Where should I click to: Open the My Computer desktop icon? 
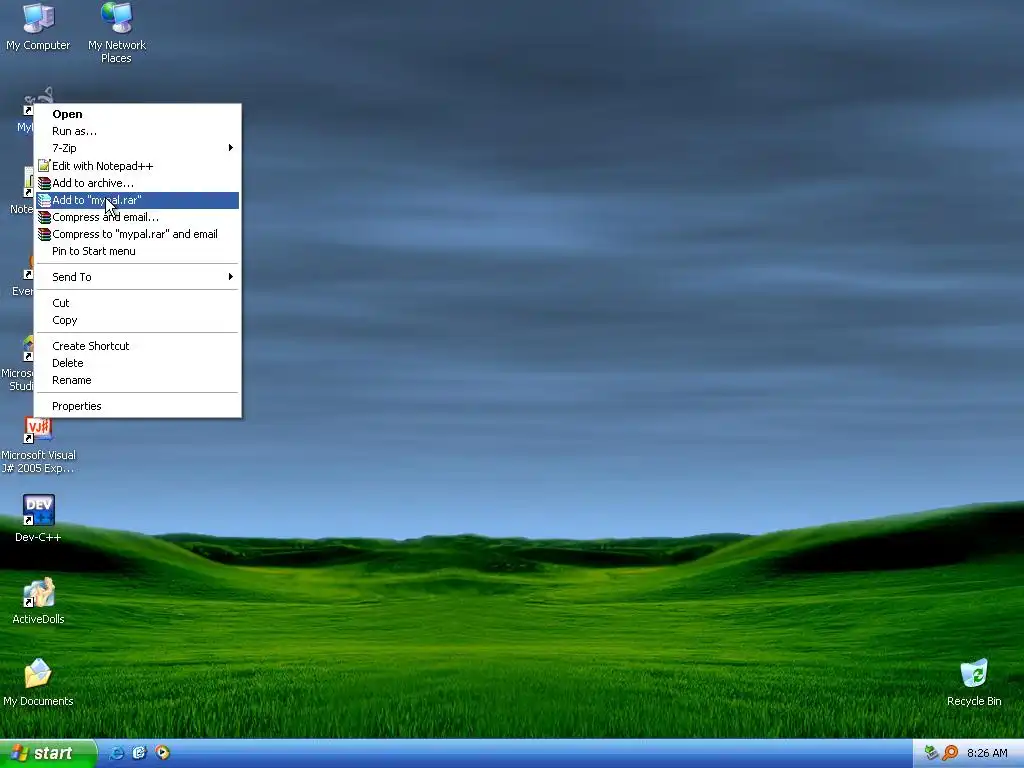point(38,27)
